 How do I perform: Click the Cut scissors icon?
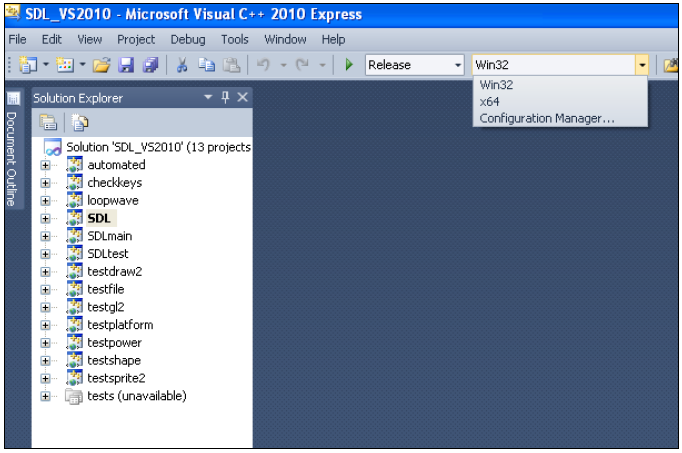pos(182,65)
